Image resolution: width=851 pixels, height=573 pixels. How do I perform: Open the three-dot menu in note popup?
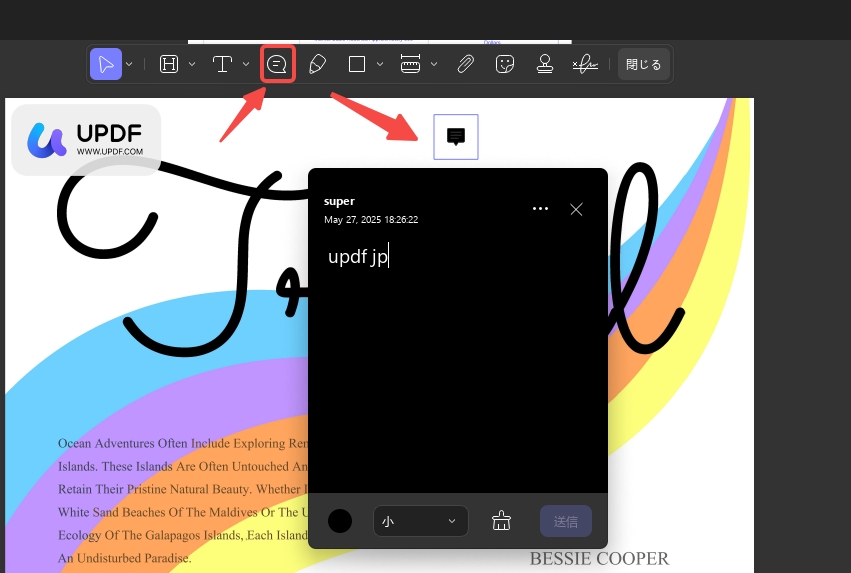pyautogui.click(x=540, y=209)
